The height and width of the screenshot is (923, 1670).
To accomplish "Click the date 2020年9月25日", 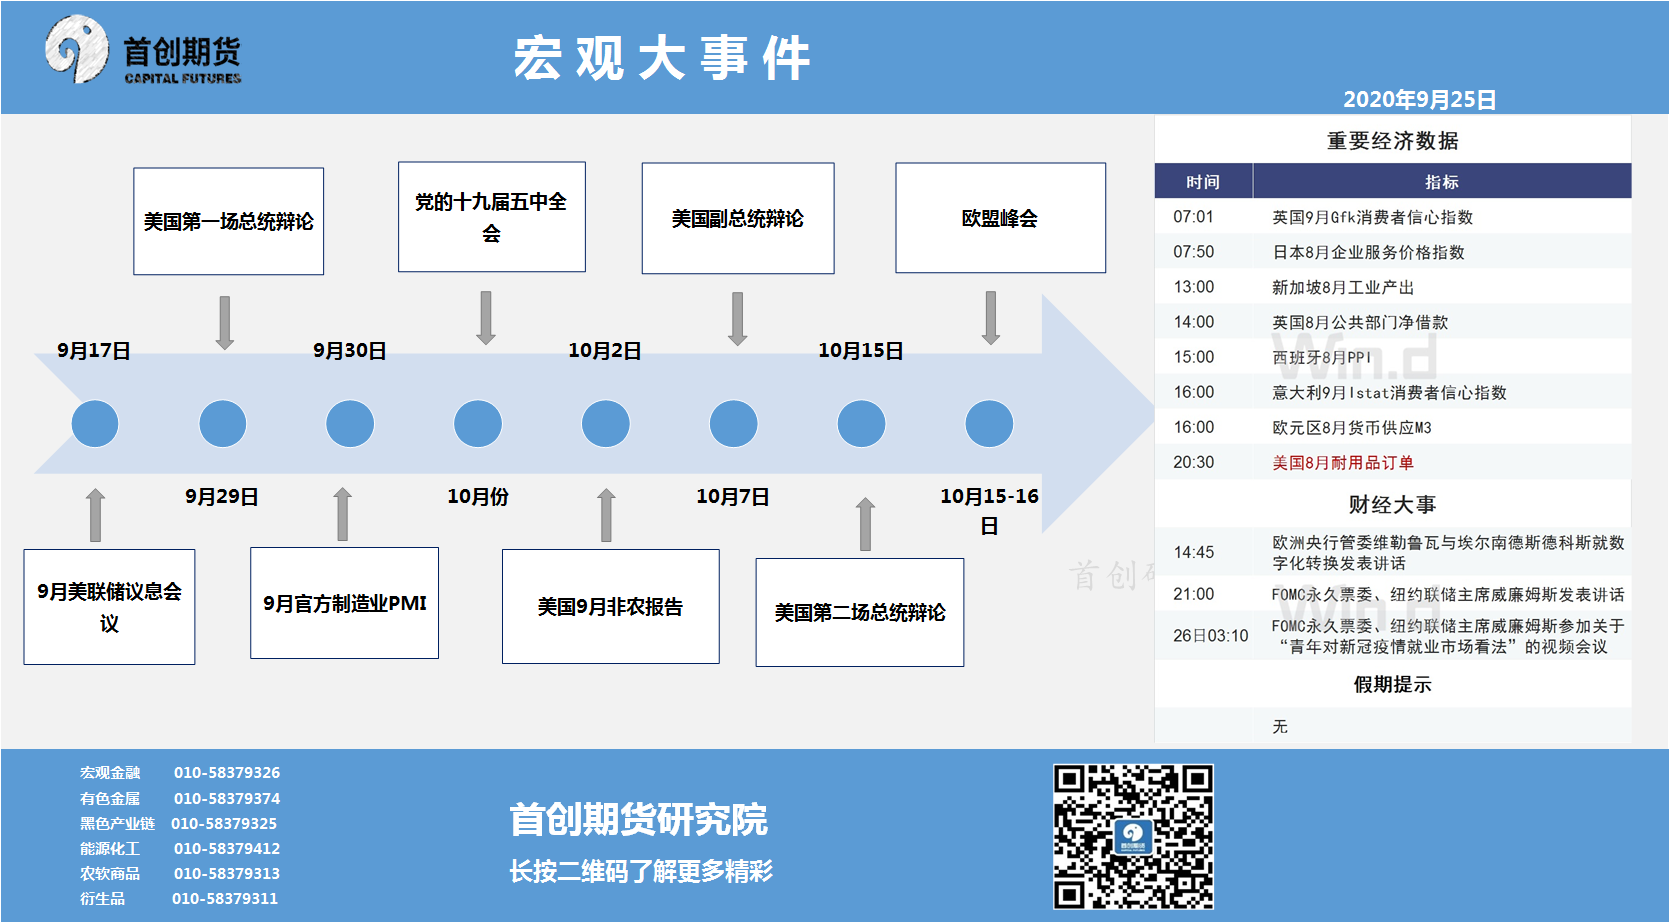I will 1419,100.
